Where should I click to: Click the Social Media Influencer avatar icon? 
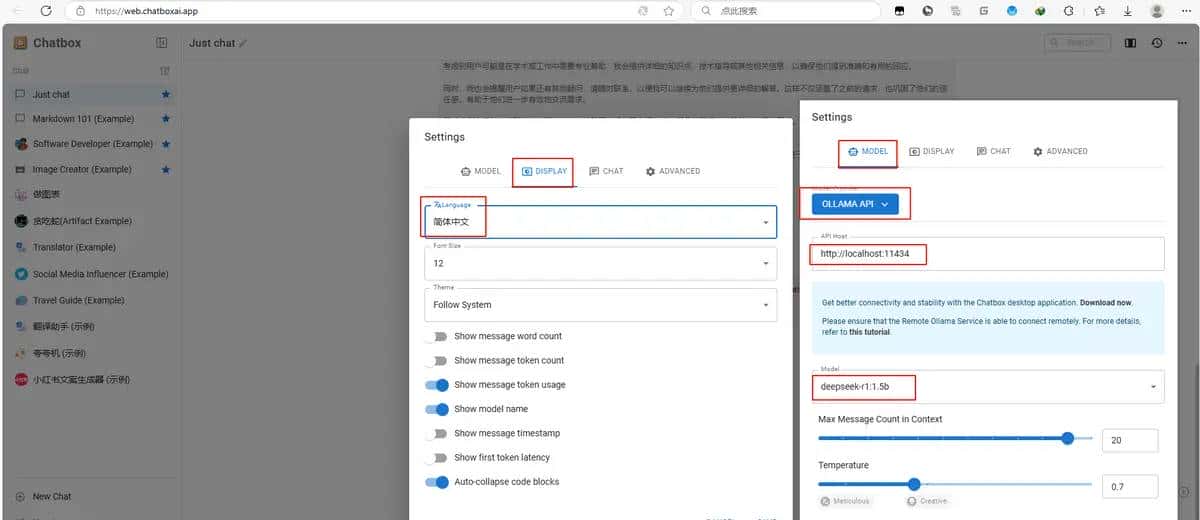pos(21,274)
